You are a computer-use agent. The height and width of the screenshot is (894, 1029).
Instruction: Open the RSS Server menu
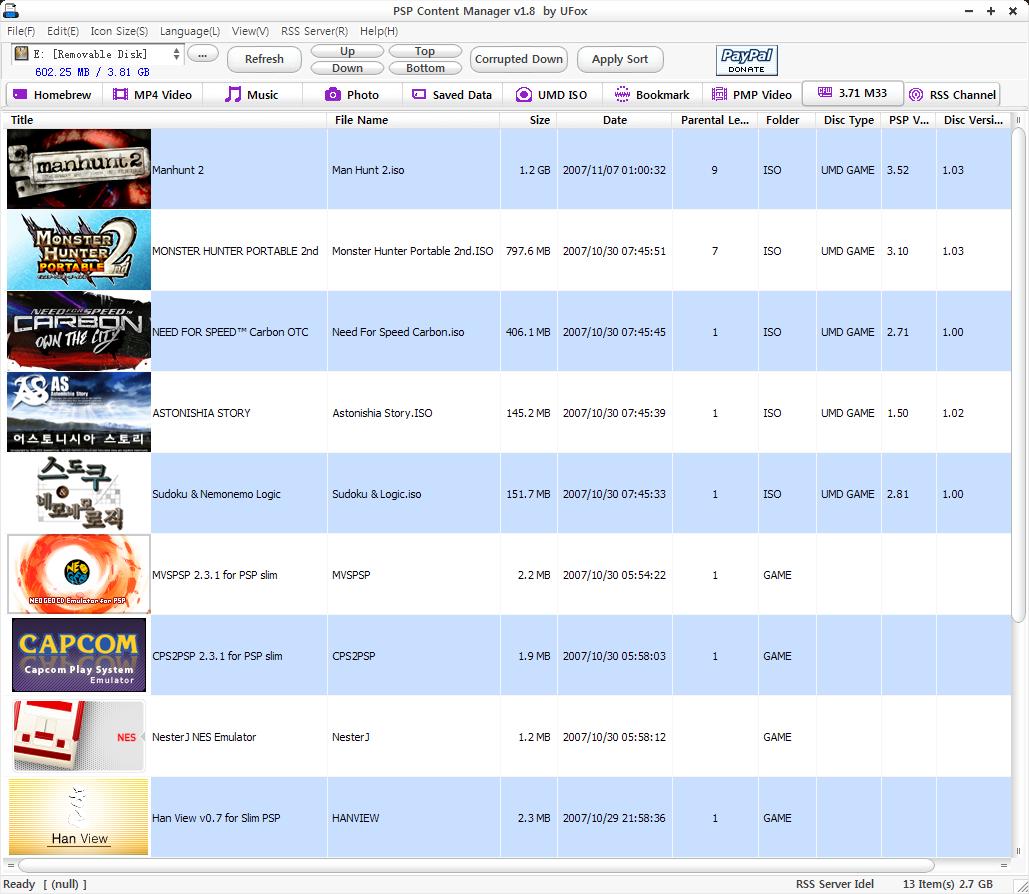tap(314, 31)
